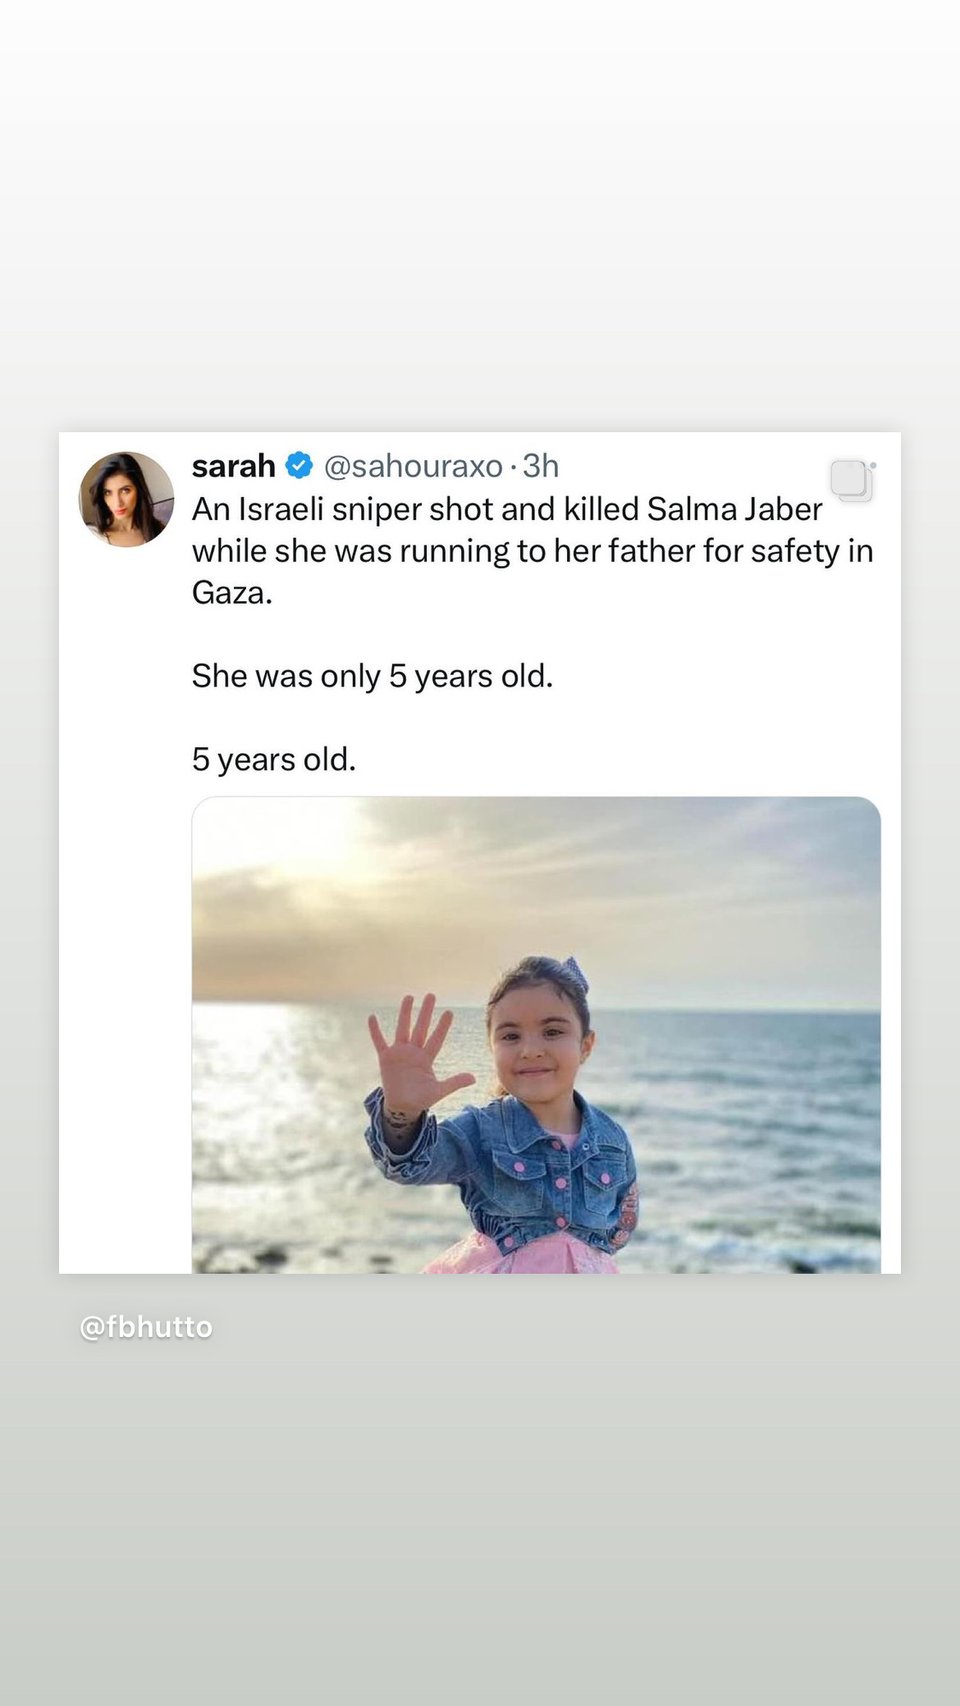Image resolution: width=960 pixels, height=1706 pixels.
Task: Tap the stacked squares icon on the tweet
Action: click(852, 480)
